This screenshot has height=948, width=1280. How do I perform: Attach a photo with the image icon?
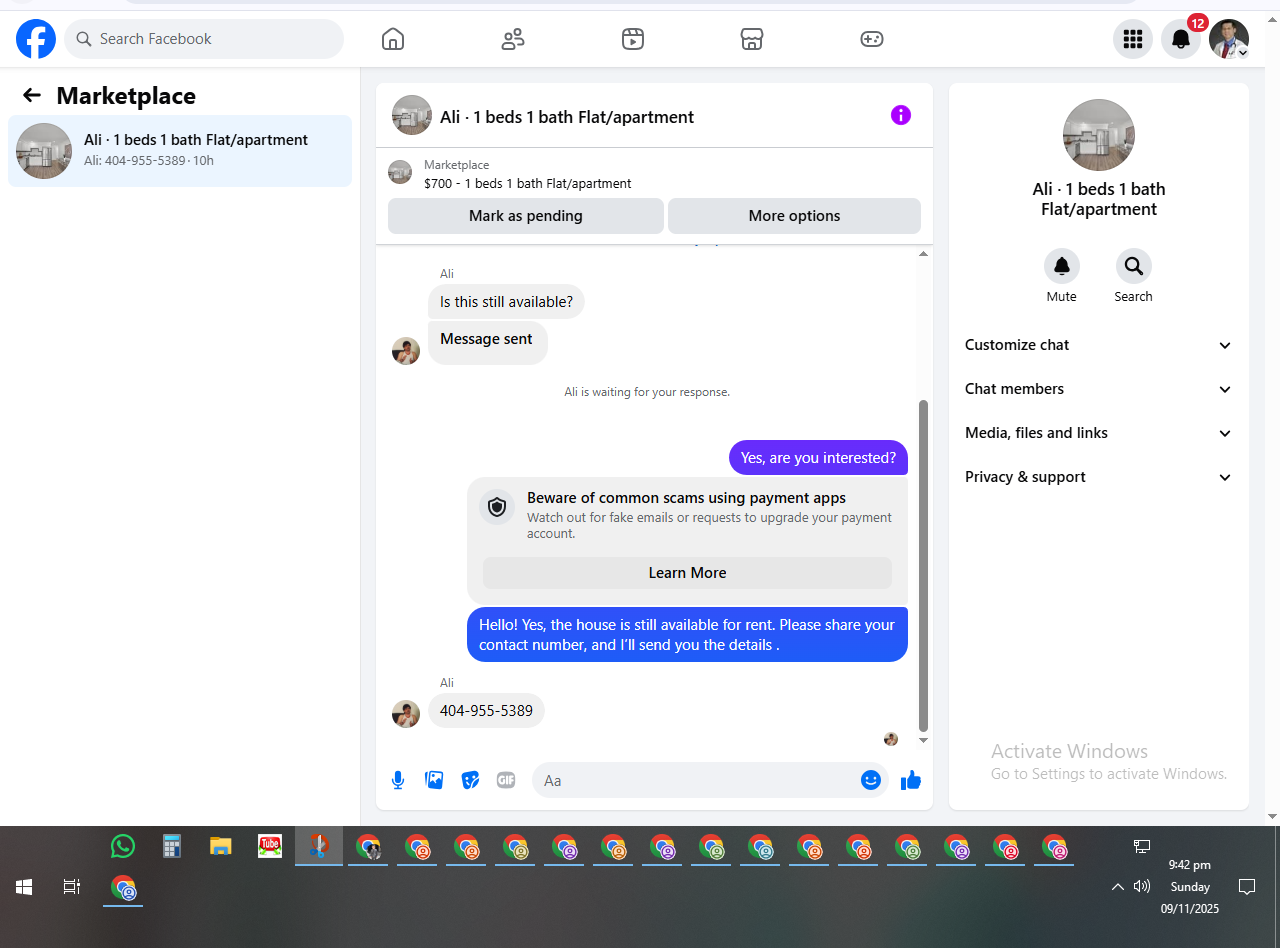click(x=434, y=780)
